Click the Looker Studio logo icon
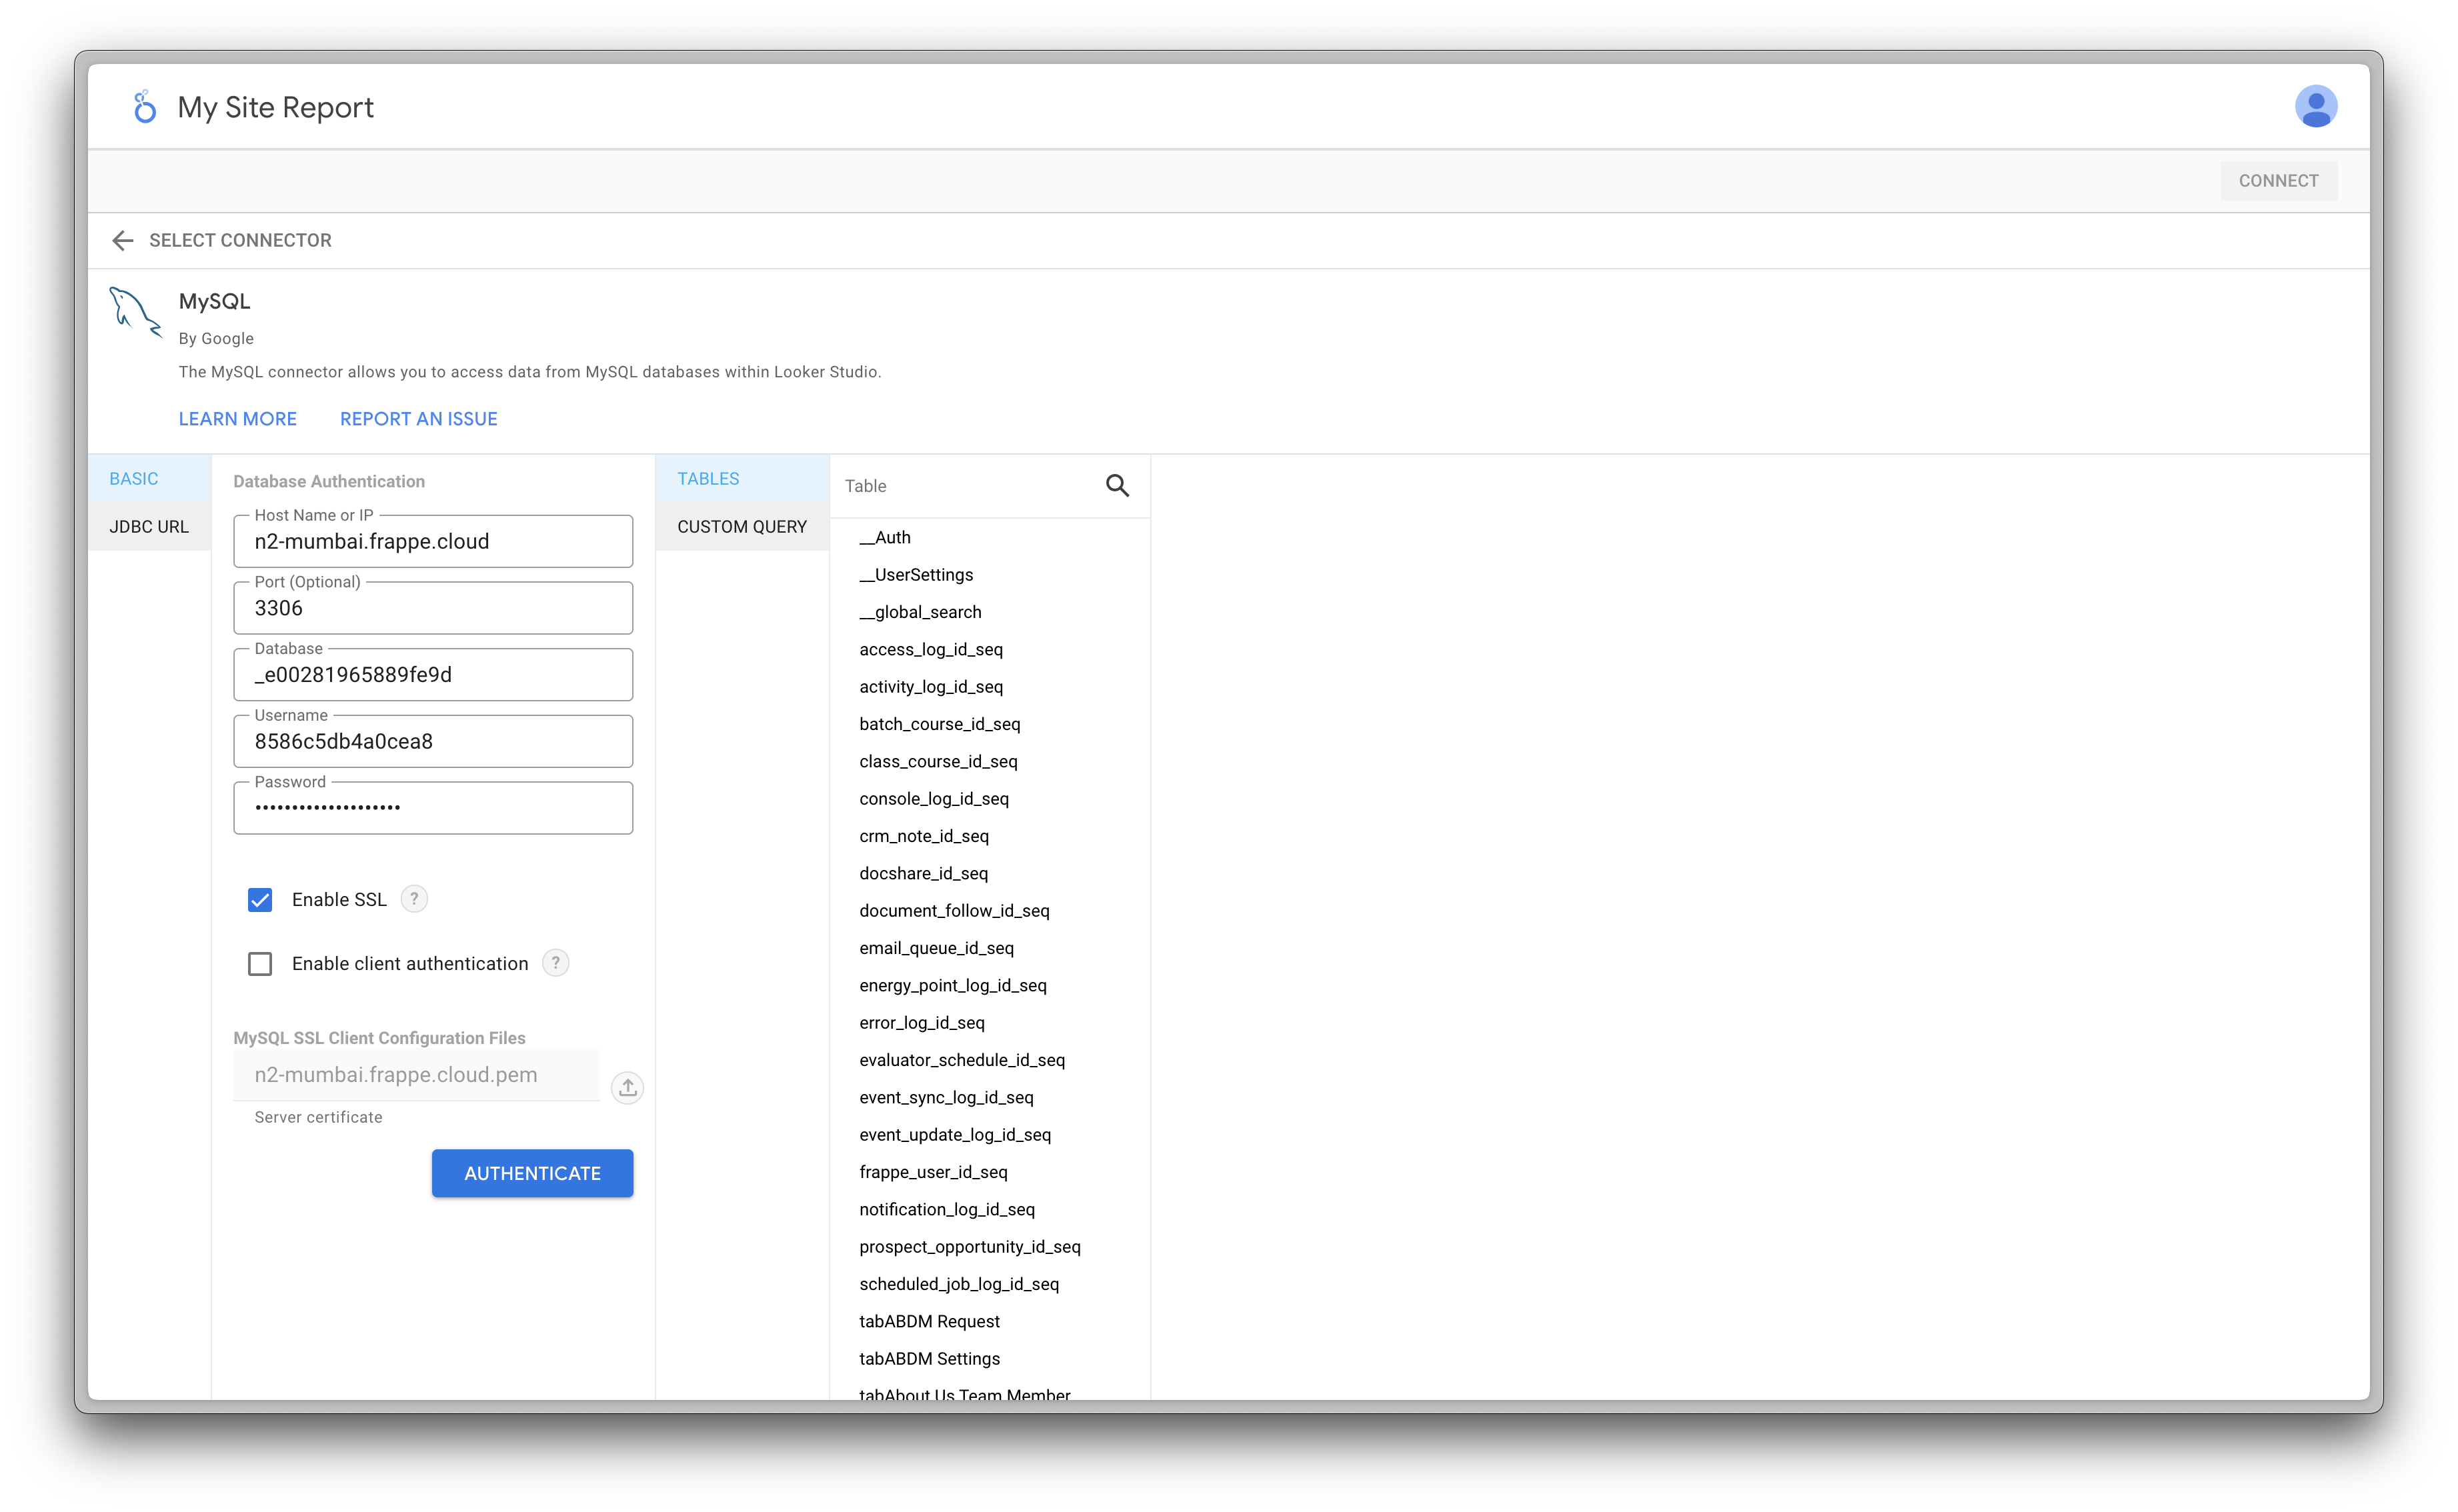2458x1512 pixels. click(x=145, y=107)
